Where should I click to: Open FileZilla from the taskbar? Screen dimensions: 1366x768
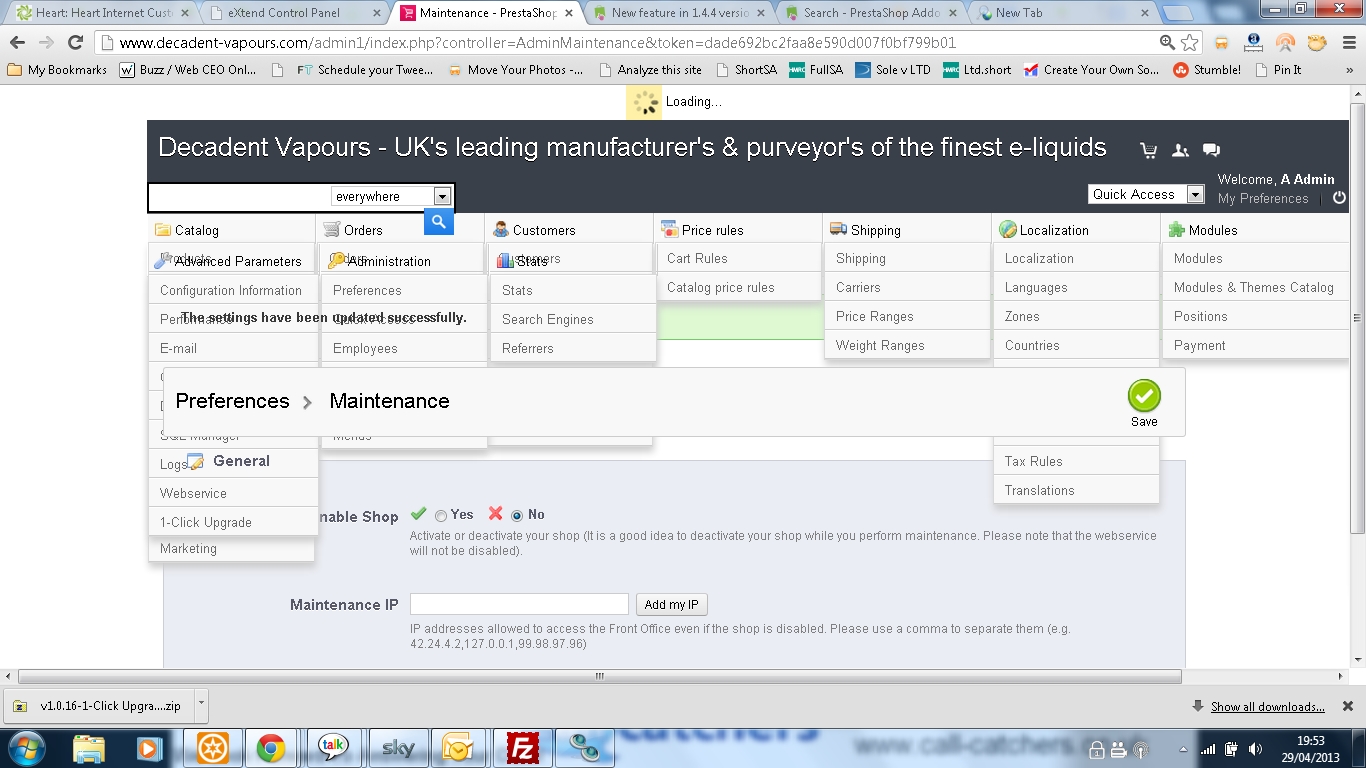click(522, 748)
